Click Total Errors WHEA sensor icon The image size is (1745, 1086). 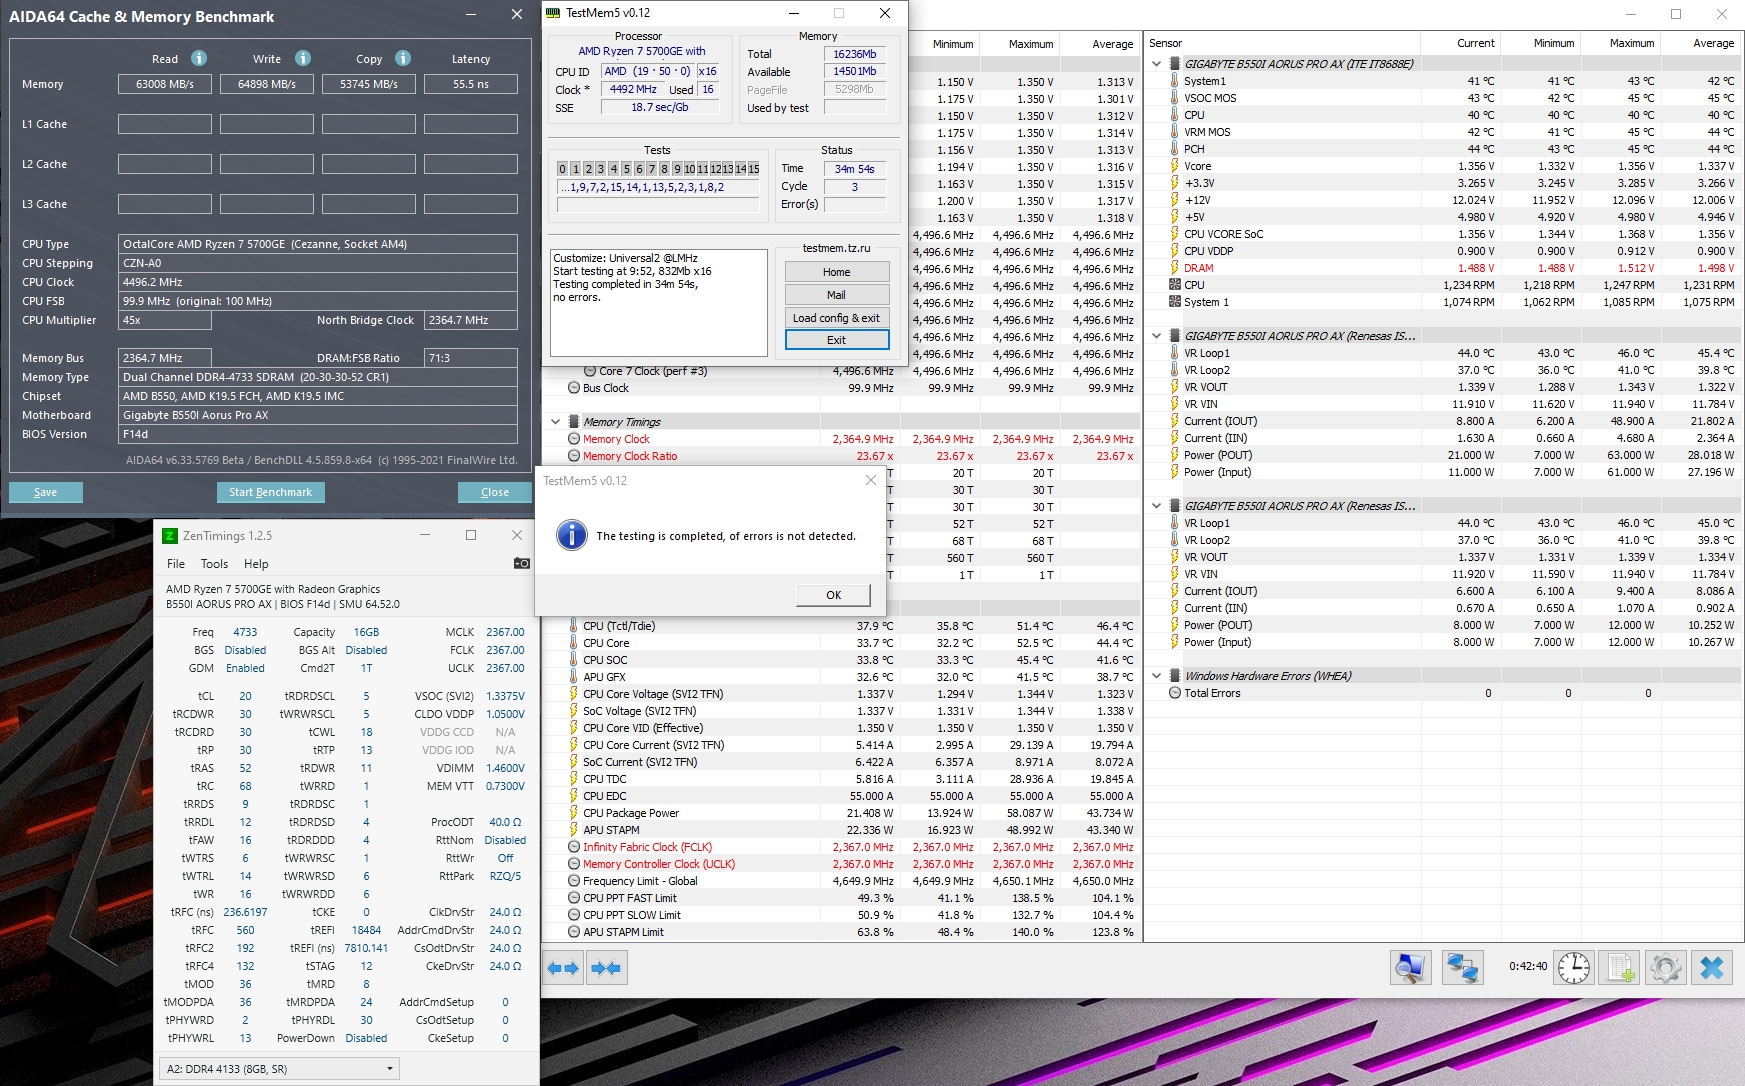[x=1175, y=693]
